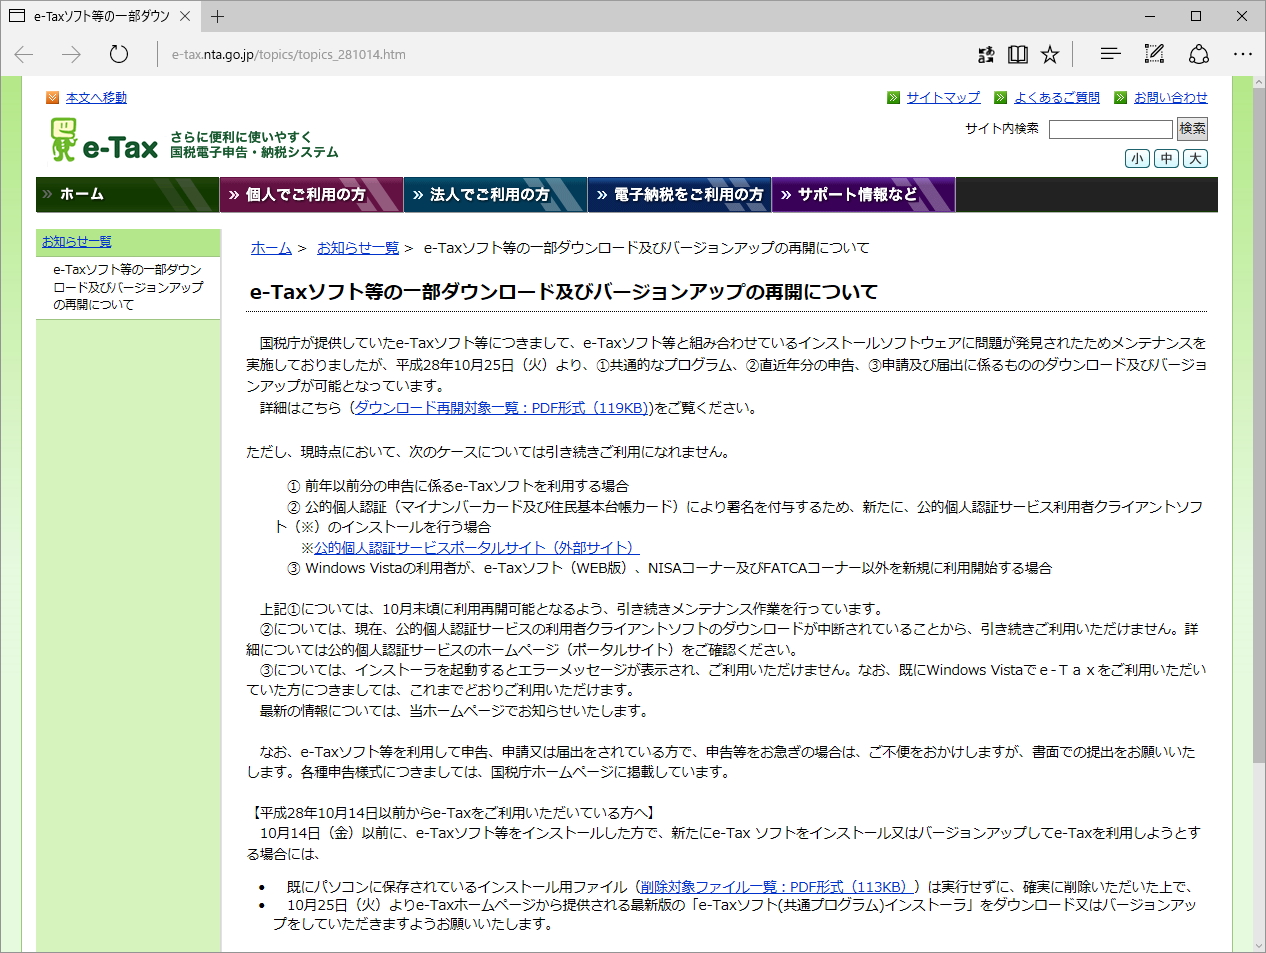Click inside the サイト内検索 search field

[1110, 129]
